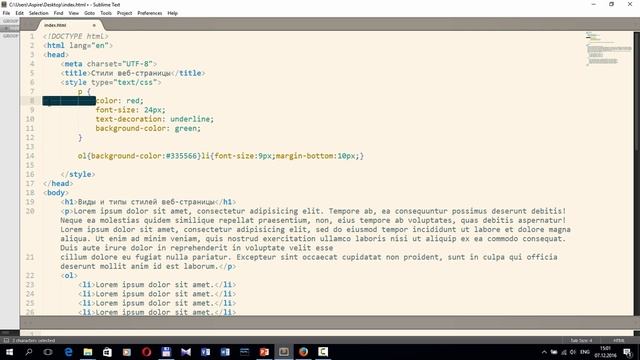Open PowerPoint from taskbar
The height and width of the screenshot is (360, 640).
click(x=264, y=352)
